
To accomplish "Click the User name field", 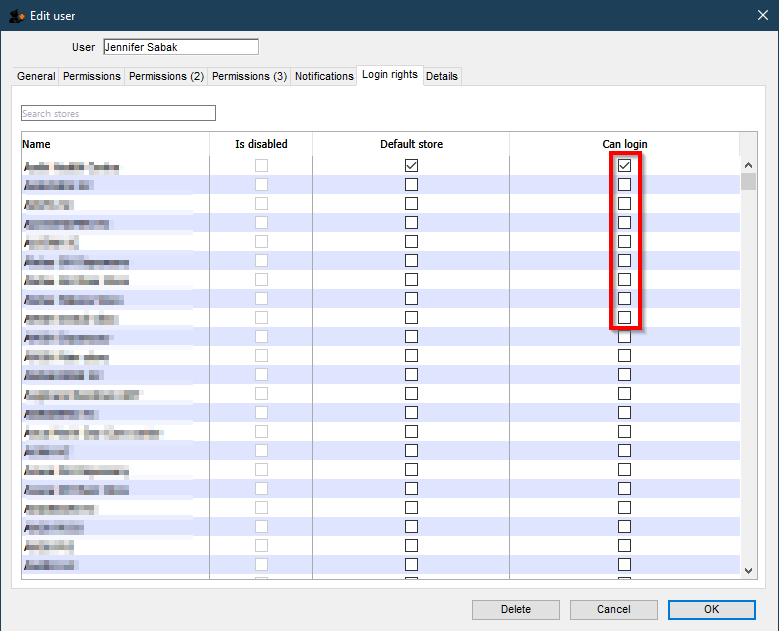I will click(x=180, y=47).
